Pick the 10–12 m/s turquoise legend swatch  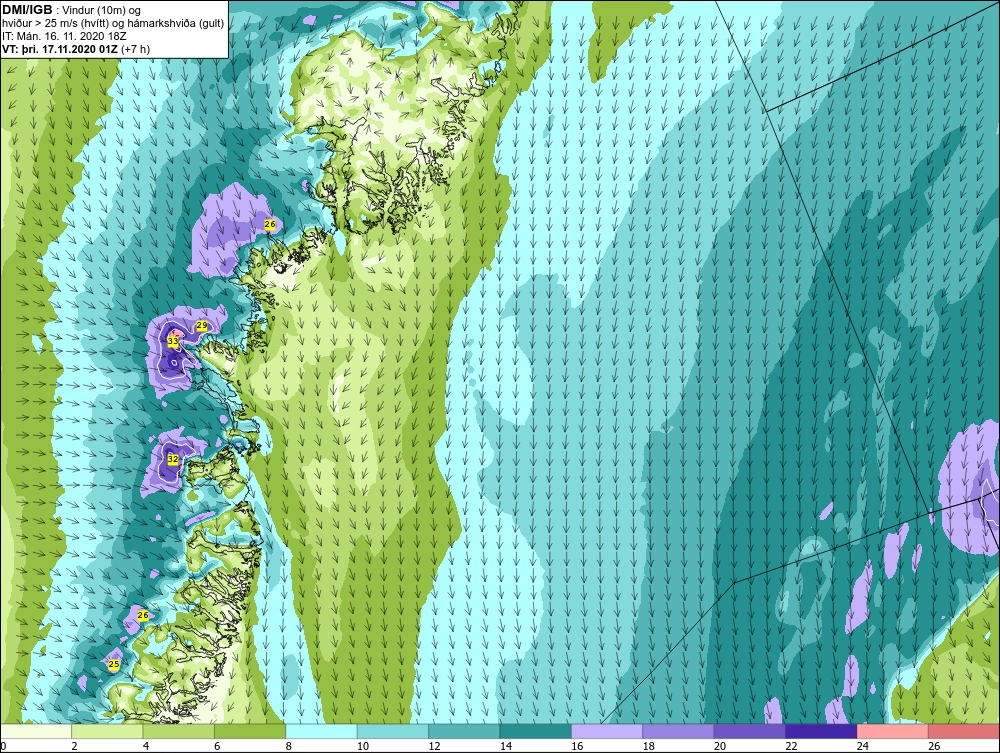point(393,731)
